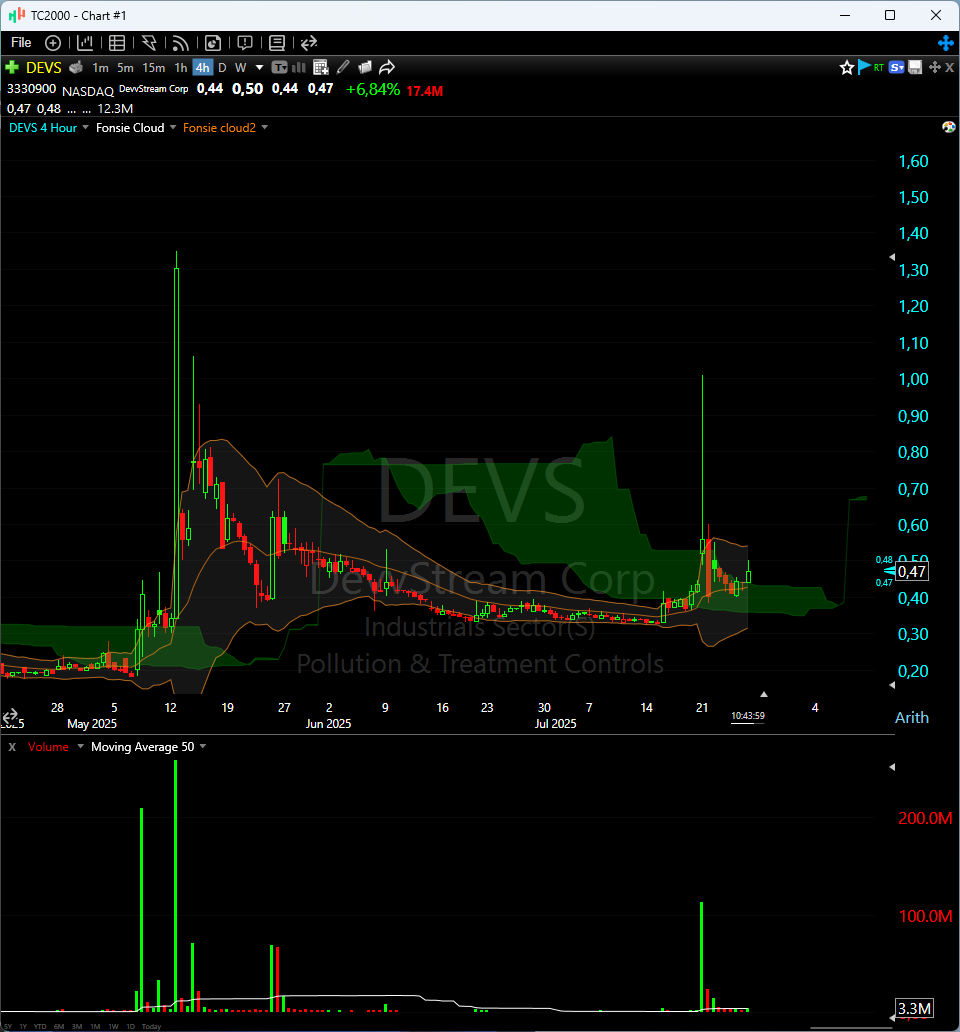Click the Fonsie cloud2 indicator label

[x=219, y=128]
